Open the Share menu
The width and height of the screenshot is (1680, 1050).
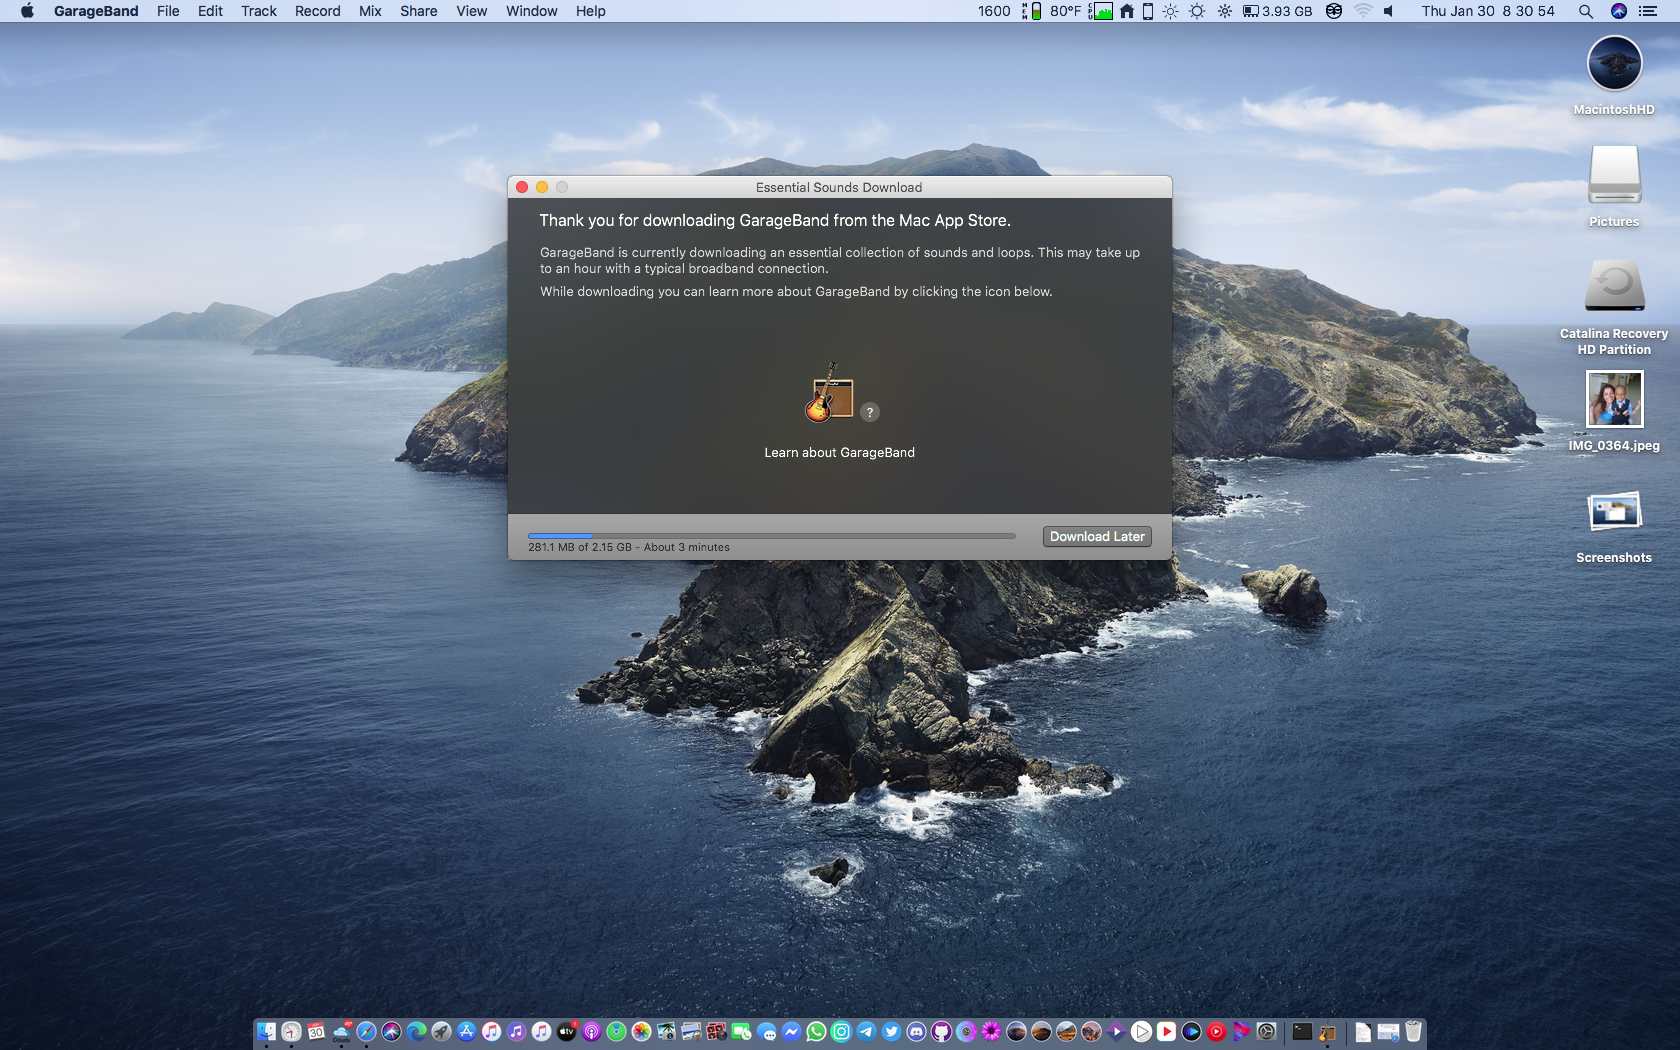click(x=419, y=11)
